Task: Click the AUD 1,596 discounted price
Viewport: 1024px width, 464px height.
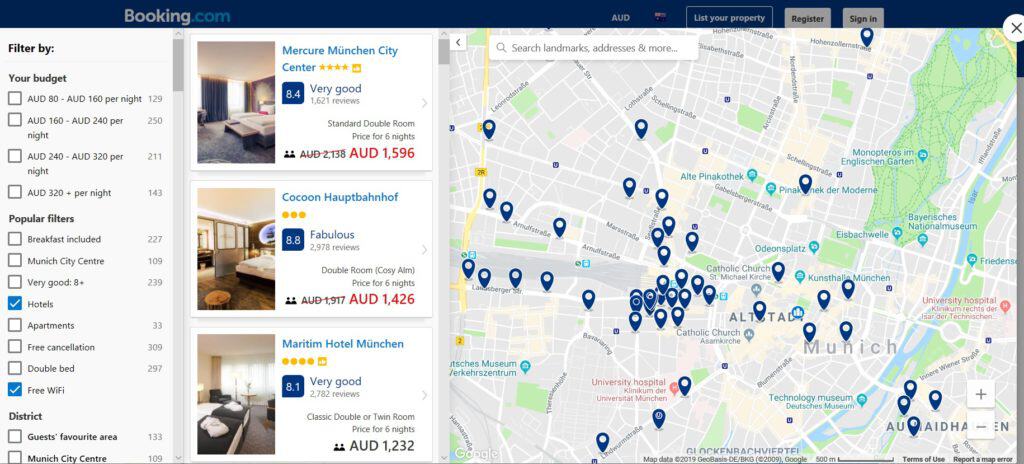Action: point(381,154)
